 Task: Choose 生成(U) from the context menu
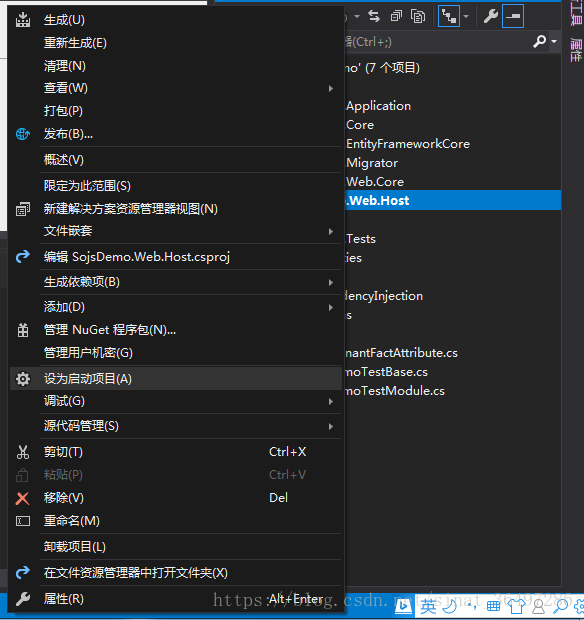(x=176, y=20)
